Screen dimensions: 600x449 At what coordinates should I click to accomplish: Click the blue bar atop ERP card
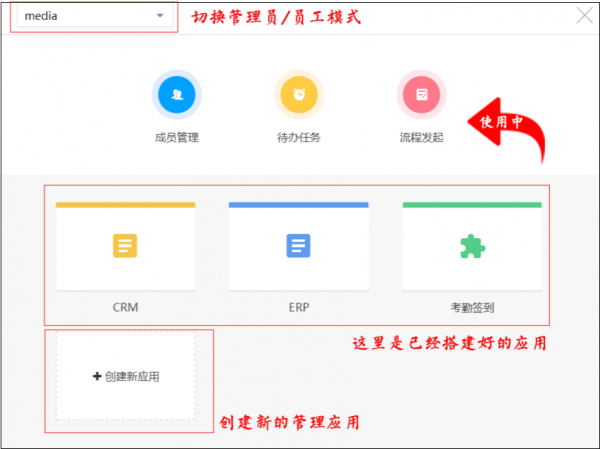tap(298, 205)
